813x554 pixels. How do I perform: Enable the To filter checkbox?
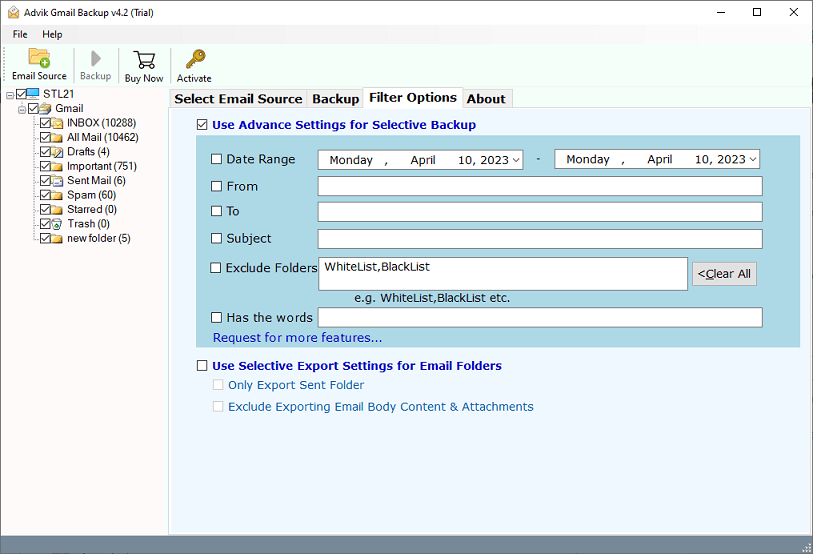pyautogui.click(x=216, y=211)
